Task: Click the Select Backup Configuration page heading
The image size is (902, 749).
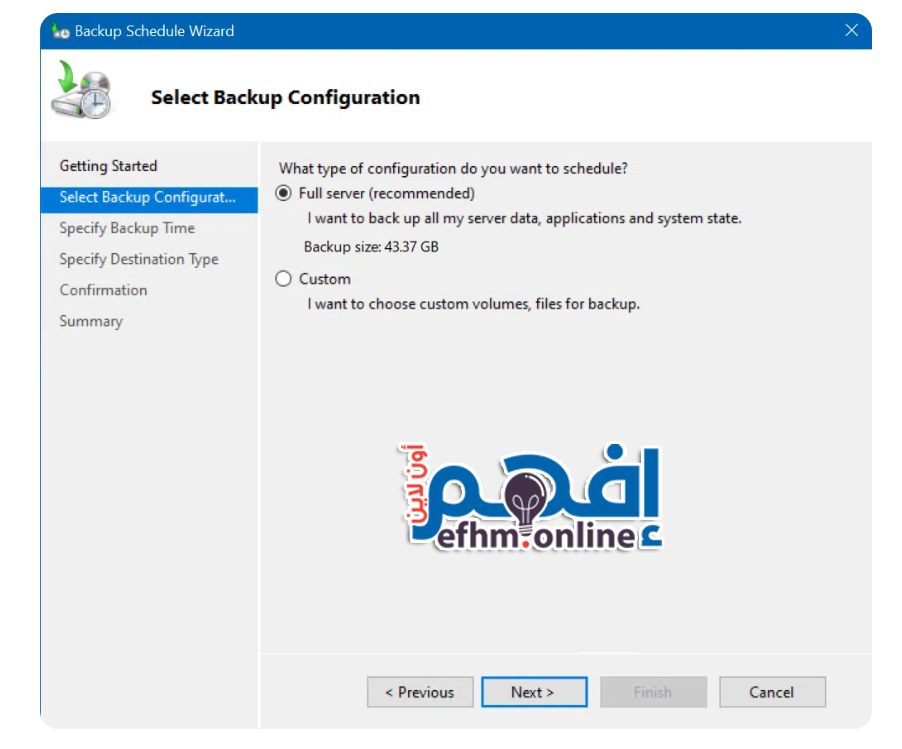Action: (285, 98)
